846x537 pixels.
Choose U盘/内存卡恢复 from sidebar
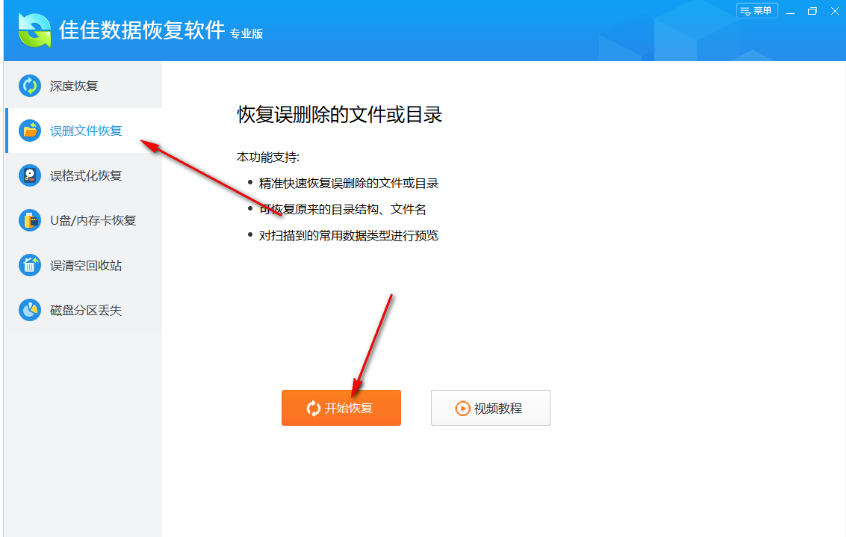(x=83, y=220)
